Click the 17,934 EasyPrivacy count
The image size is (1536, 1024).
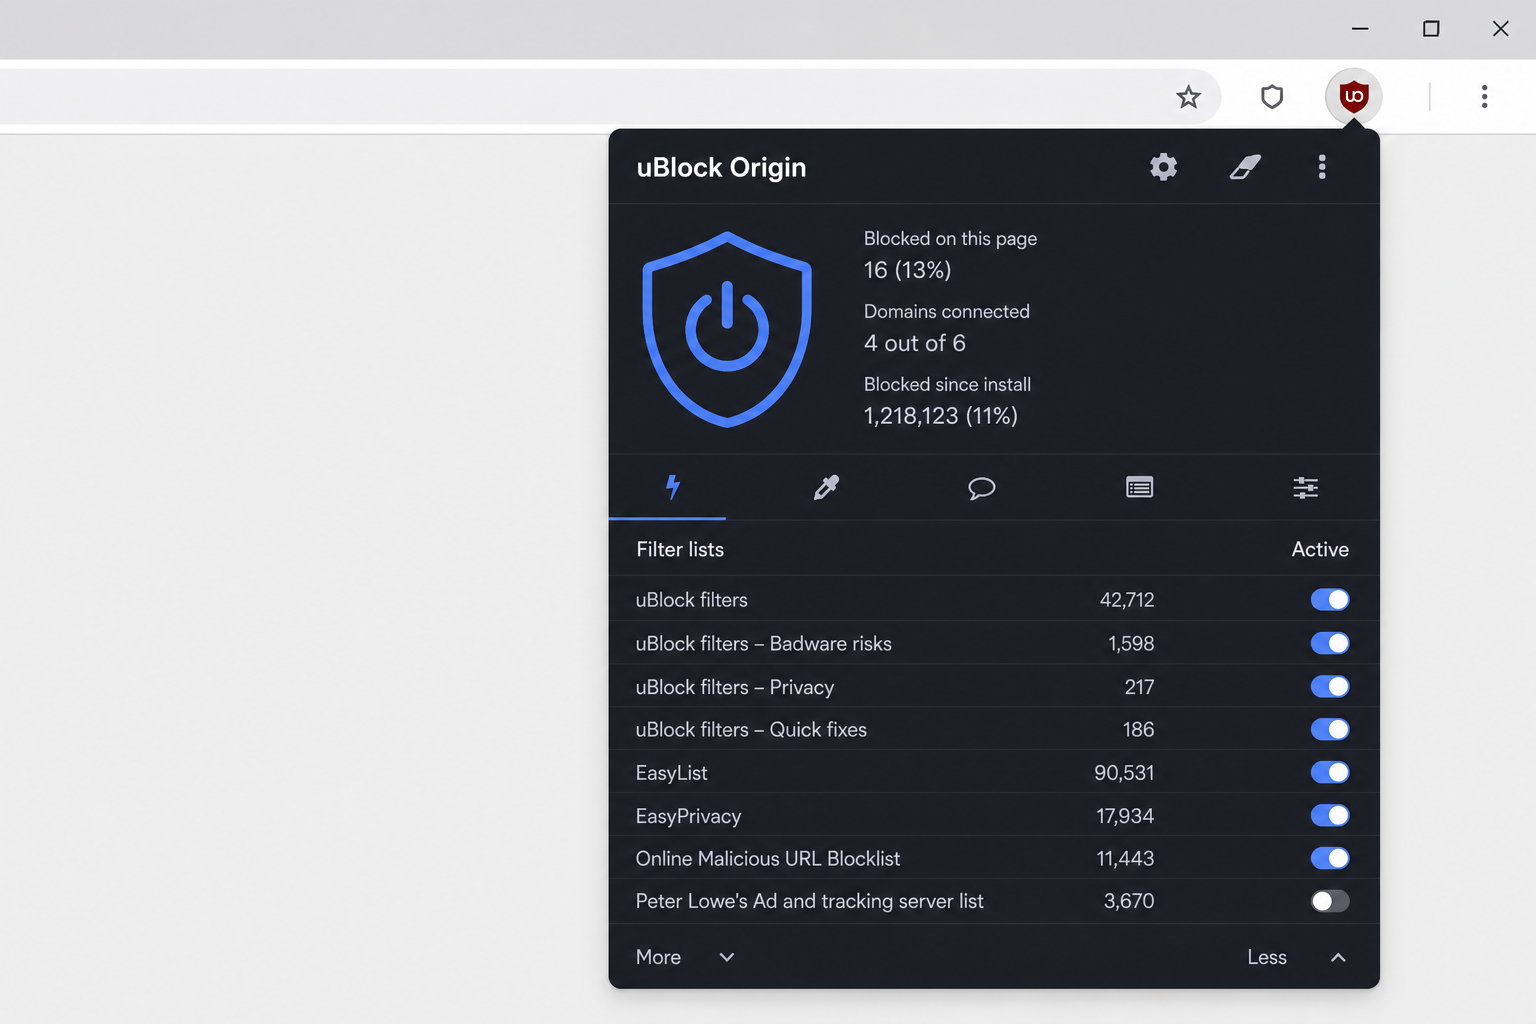tap(1125, 816)
